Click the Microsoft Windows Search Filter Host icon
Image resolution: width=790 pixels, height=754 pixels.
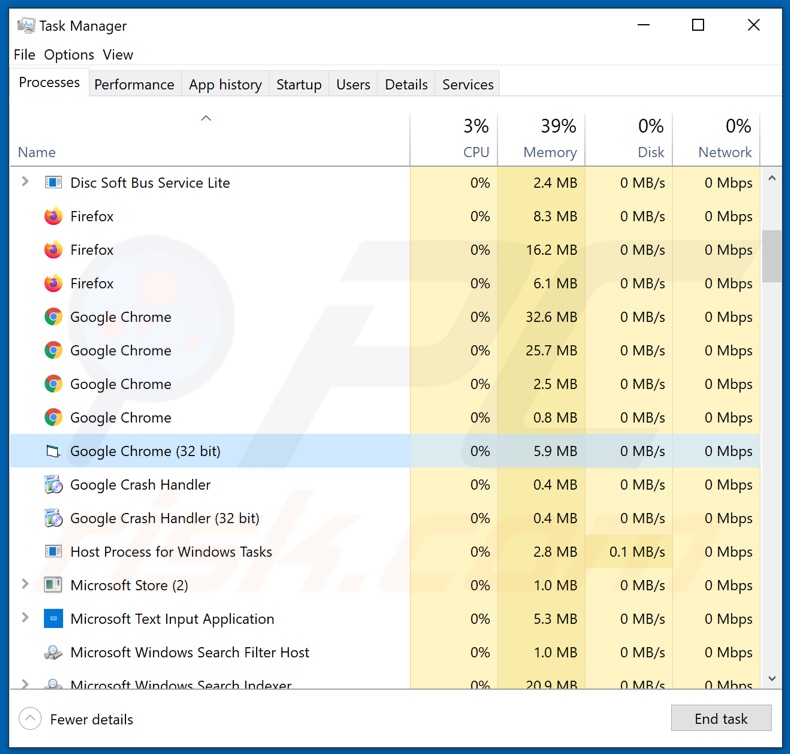(x=53, y=652)
